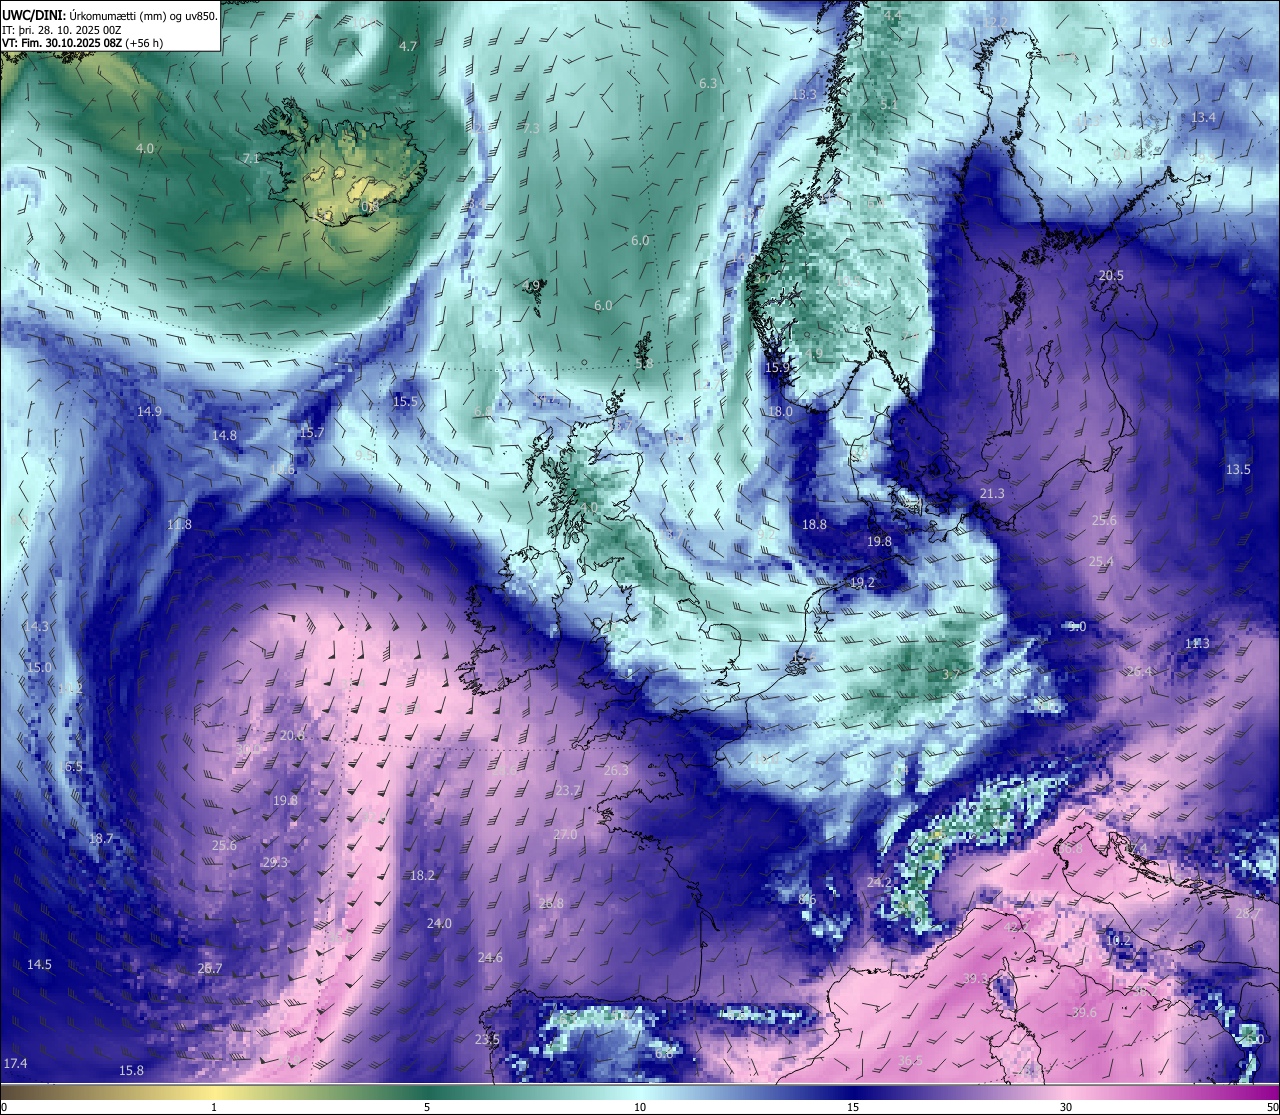This screenshot has width=1280, height=1115.
Task: Click the color scale label 1
Action: (x=214, y=1107)
